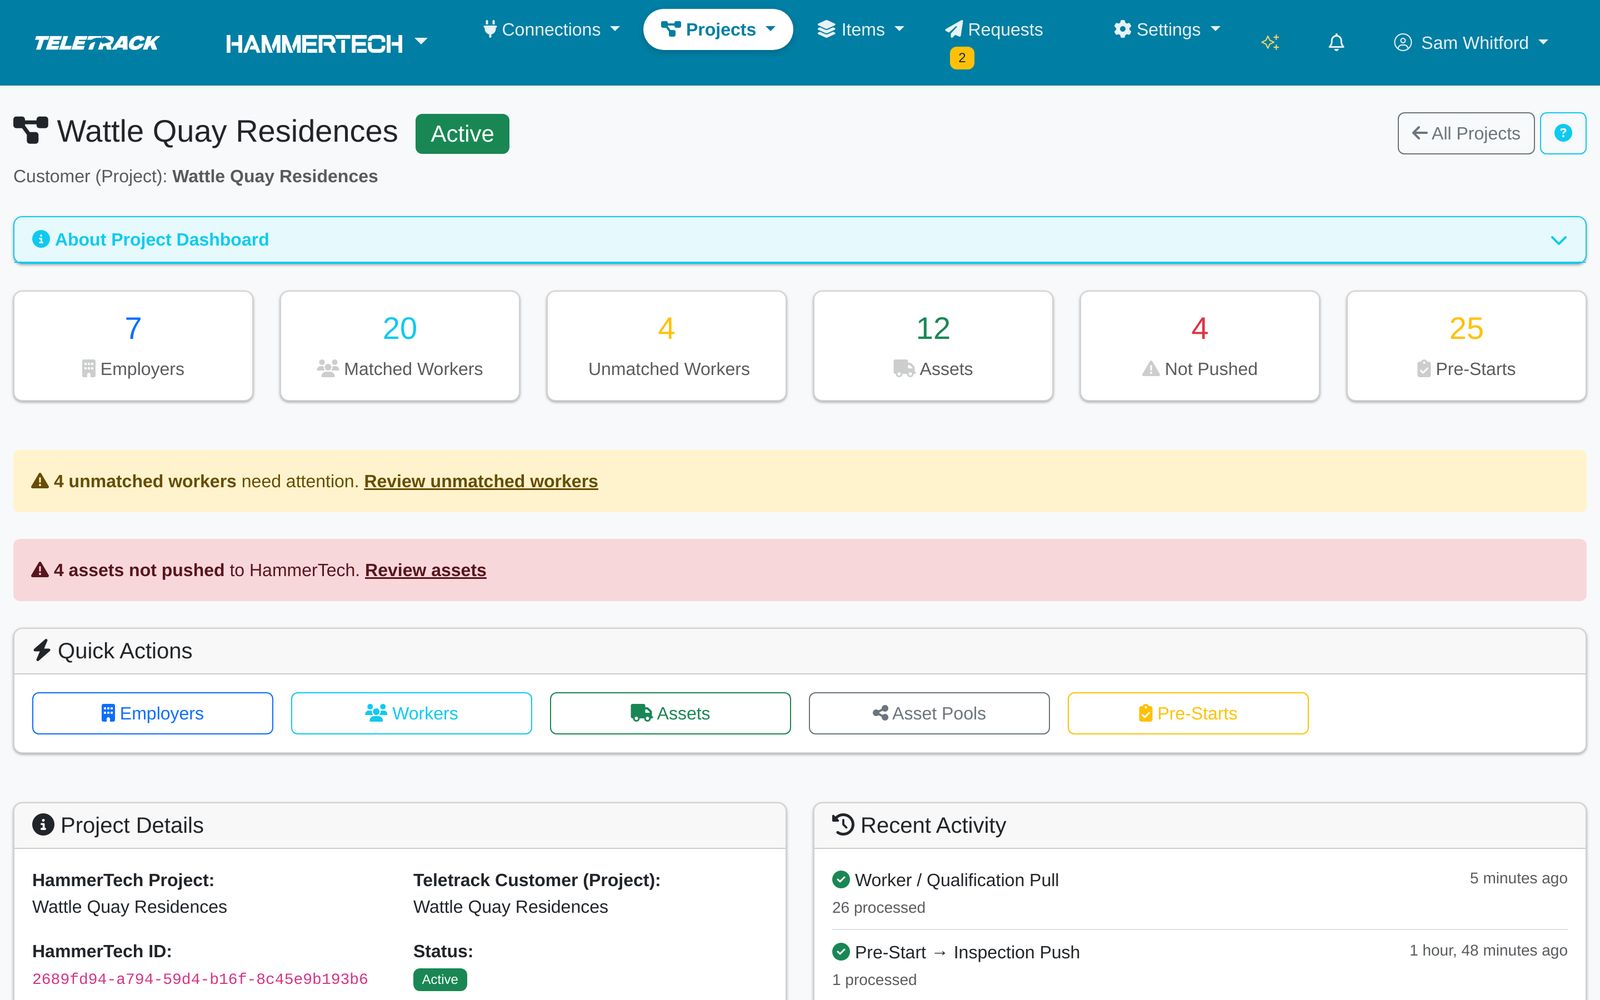Viewport: 1600px width, 1000px height.
Task: Open the Items menu
Action: coord(861,29)
